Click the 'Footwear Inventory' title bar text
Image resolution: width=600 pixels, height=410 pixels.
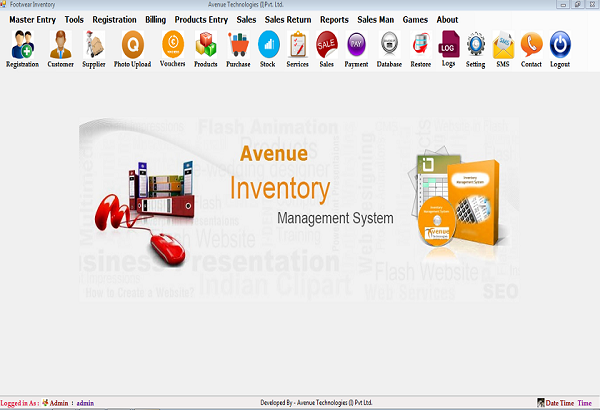(33, 5)
